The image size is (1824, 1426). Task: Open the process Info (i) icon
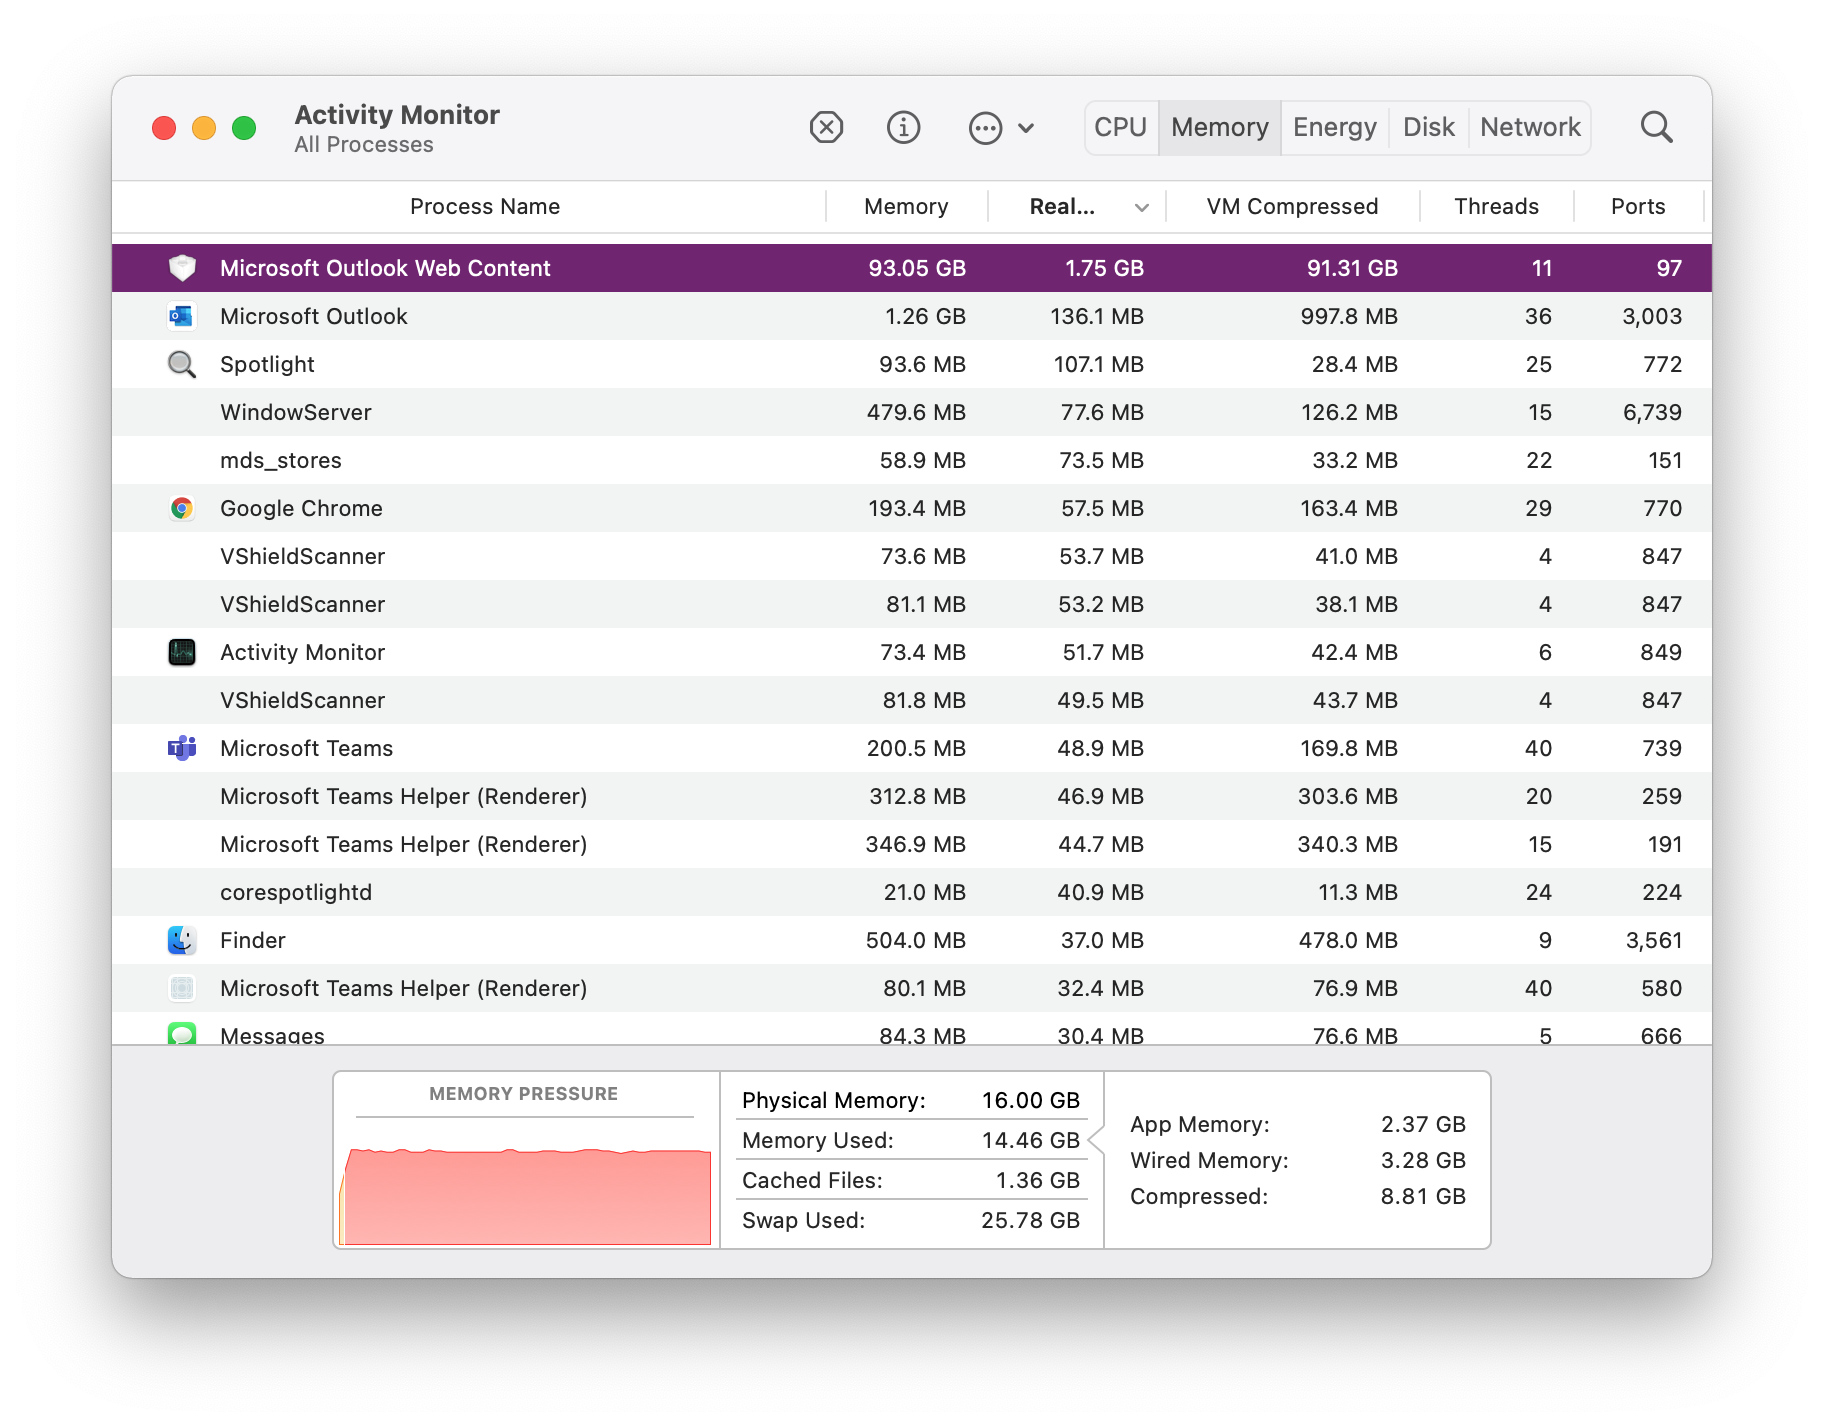(x=903, y=127)
